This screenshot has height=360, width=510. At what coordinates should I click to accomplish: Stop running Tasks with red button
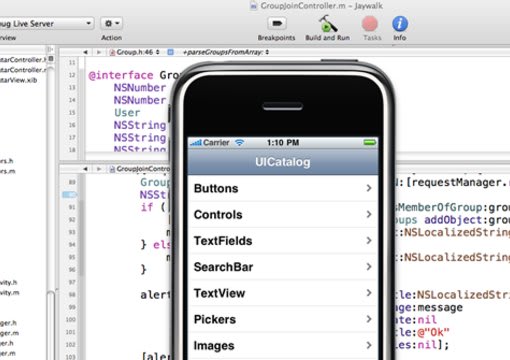coord(370,24)
